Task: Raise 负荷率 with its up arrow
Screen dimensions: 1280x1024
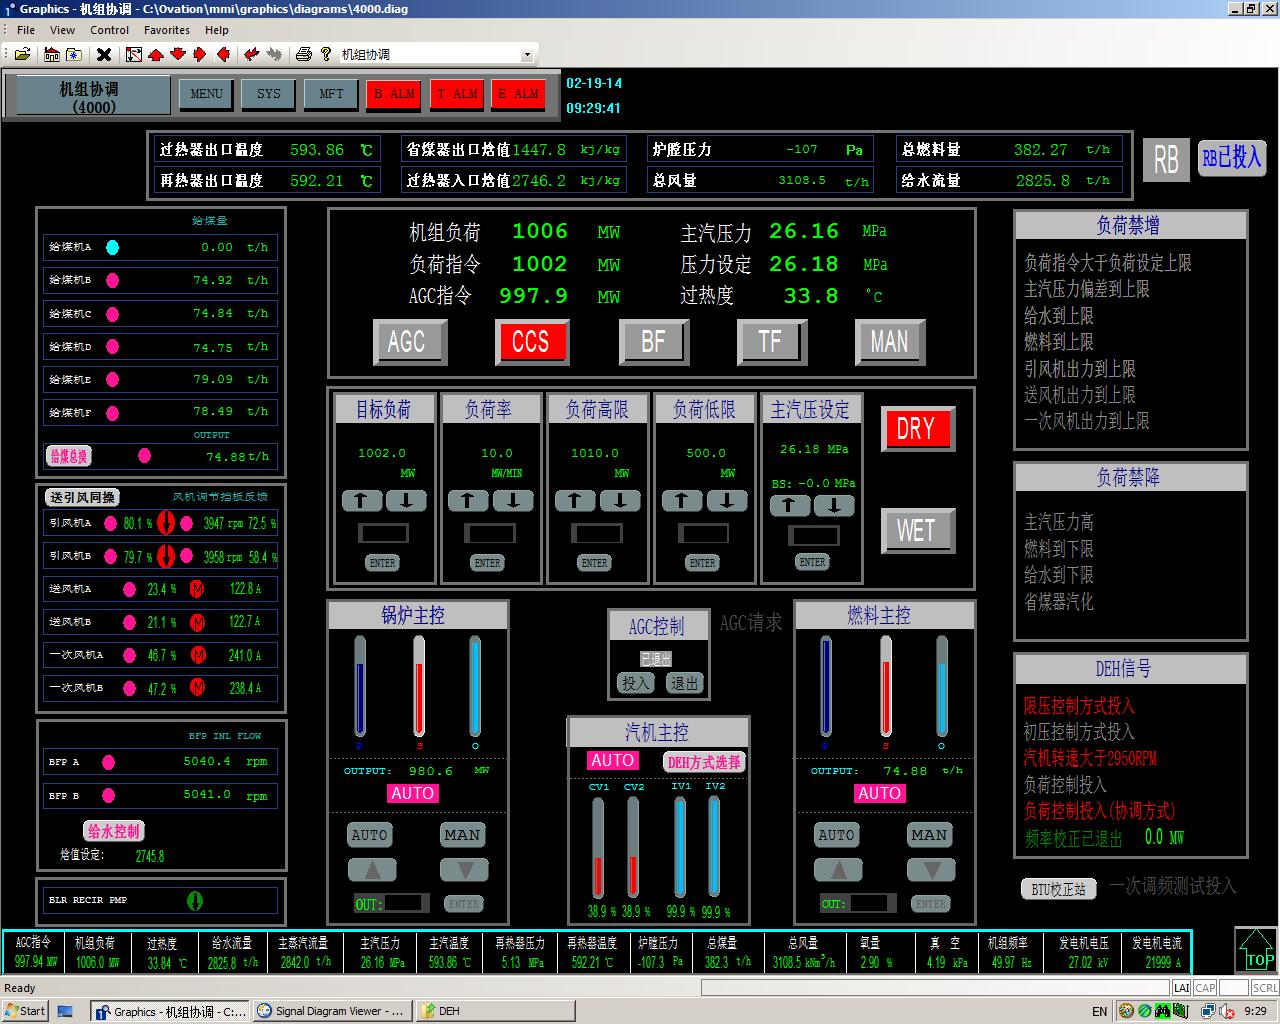Action: [467, 500]
